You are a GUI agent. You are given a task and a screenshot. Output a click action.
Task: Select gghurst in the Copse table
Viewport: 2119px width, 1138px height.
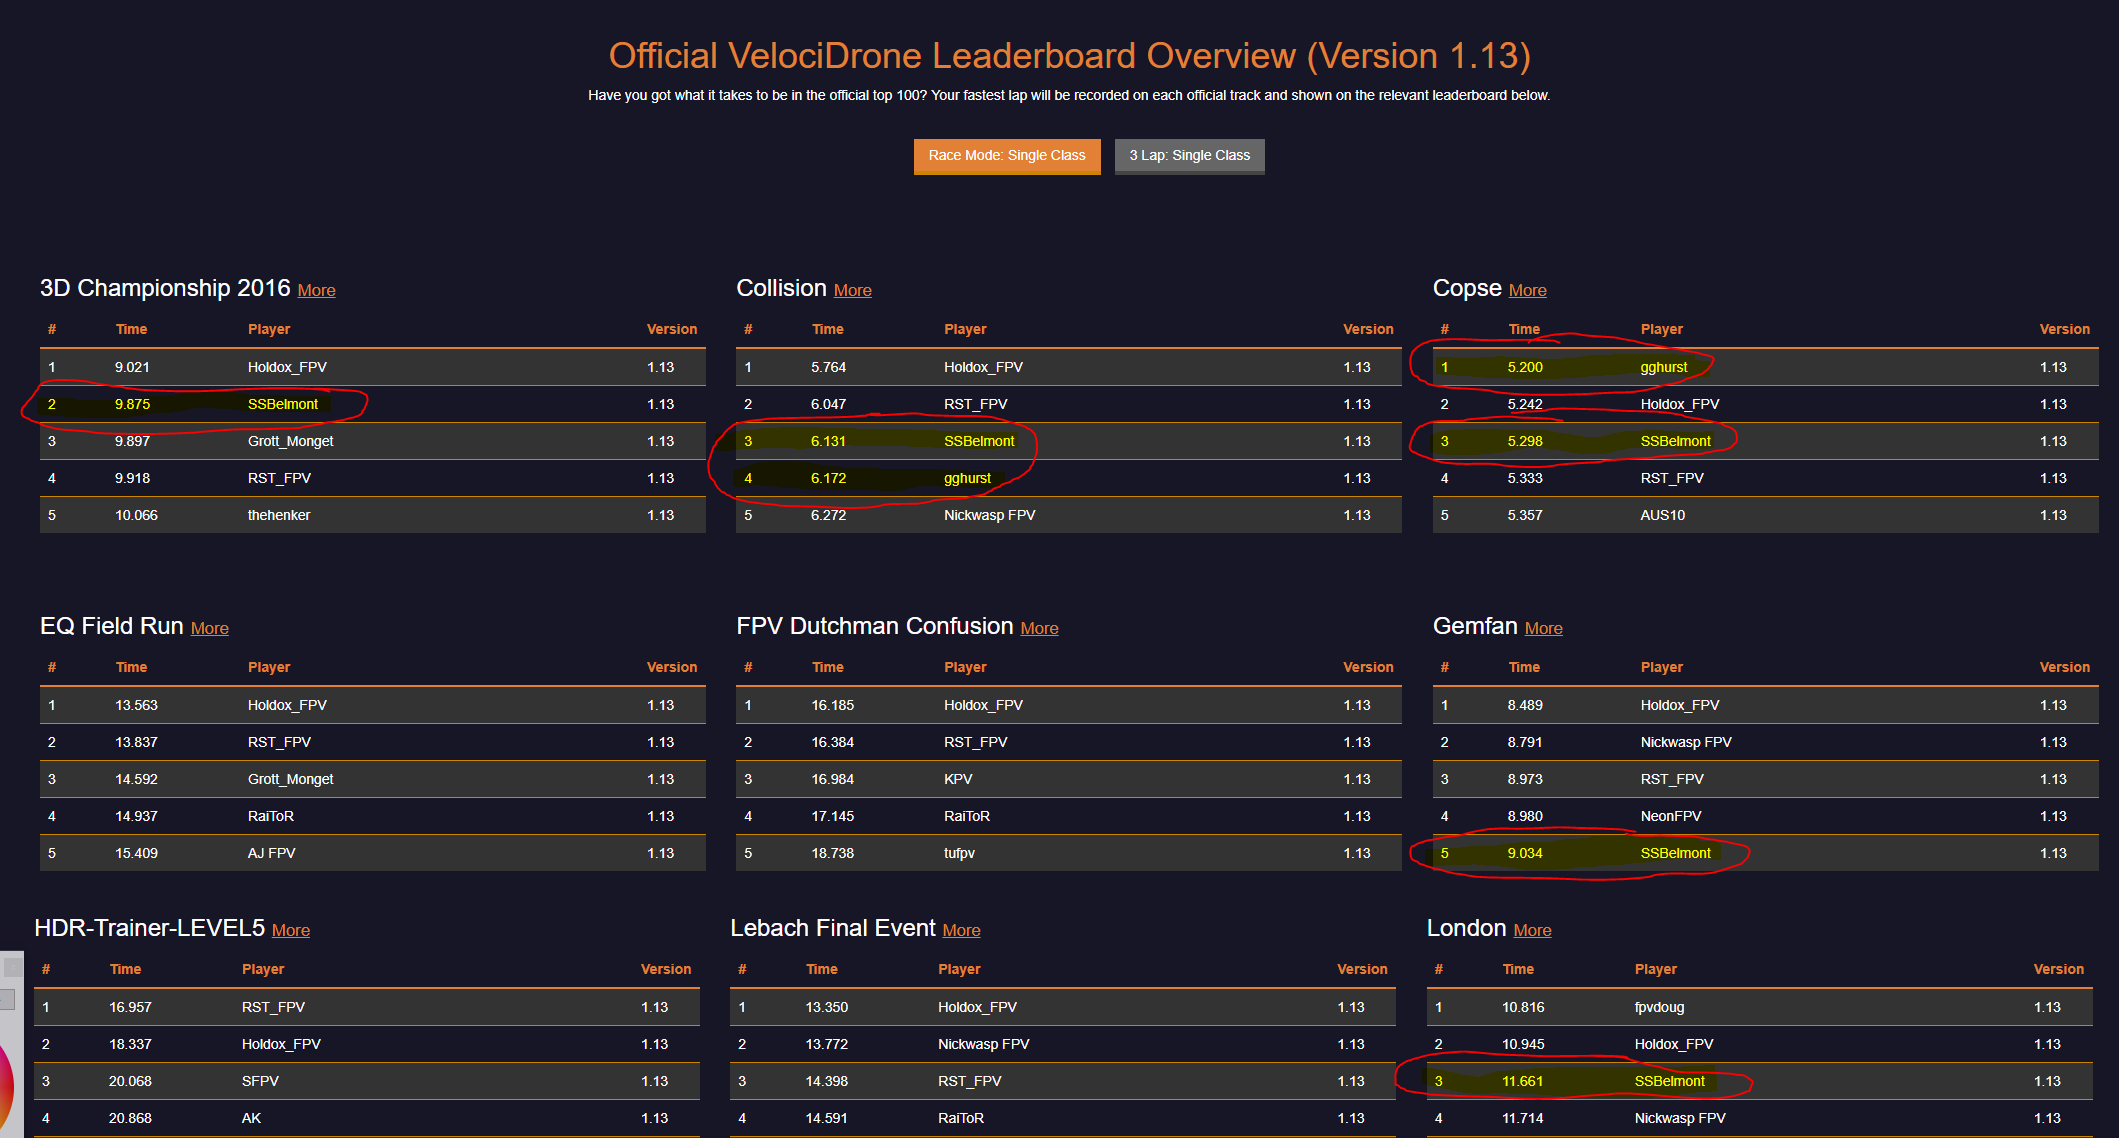(x=1664, y=367)
